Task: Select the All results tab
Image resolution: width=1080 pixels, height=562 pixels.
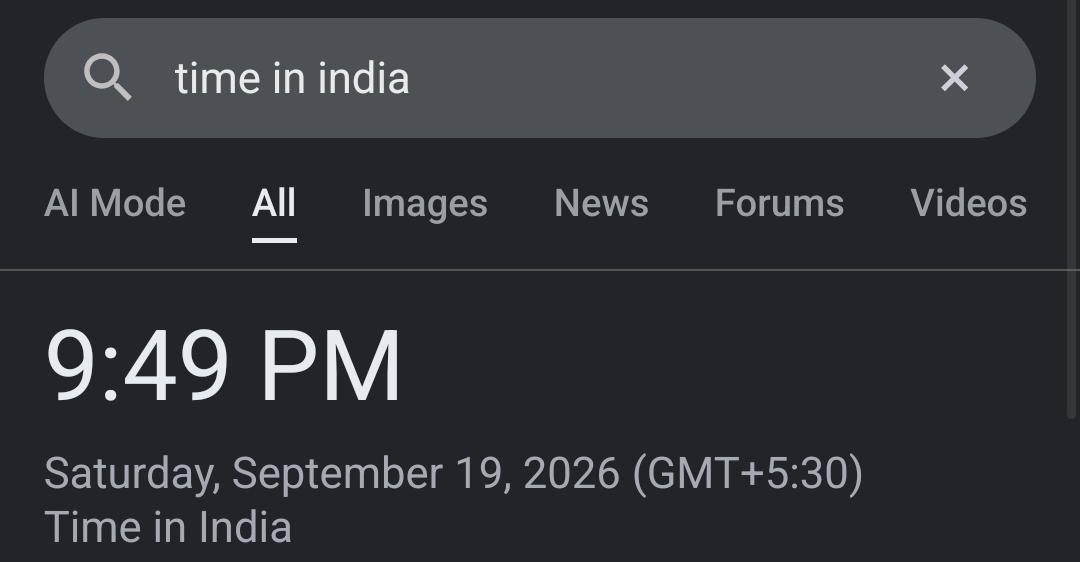Action: tap(274, 203)
